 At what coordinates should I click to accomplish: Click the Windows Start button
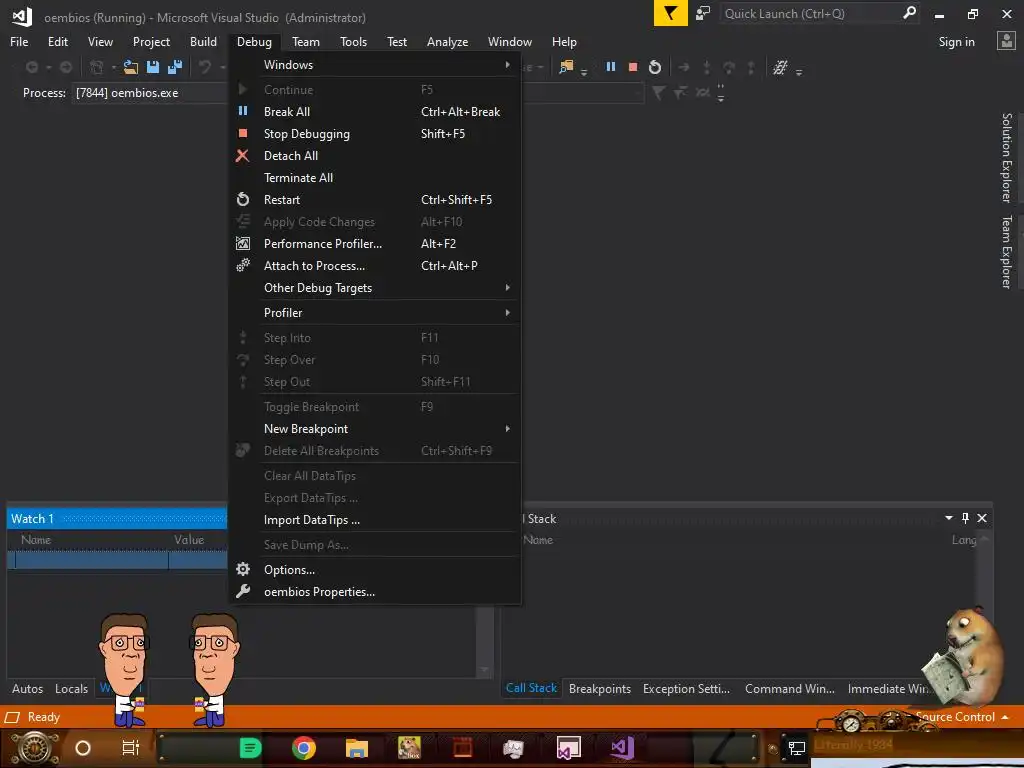tap(34, 748)
